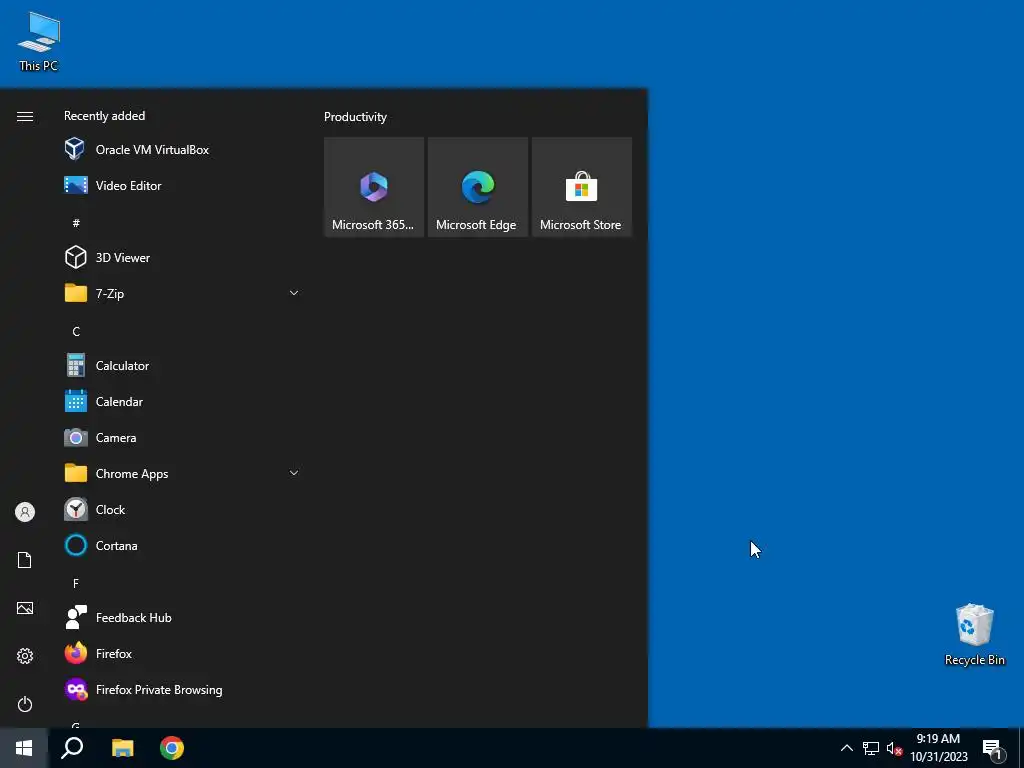Open Settings gear in Start sidebar
Viewport: 1024px width, 768px height.
coord(25,656)
